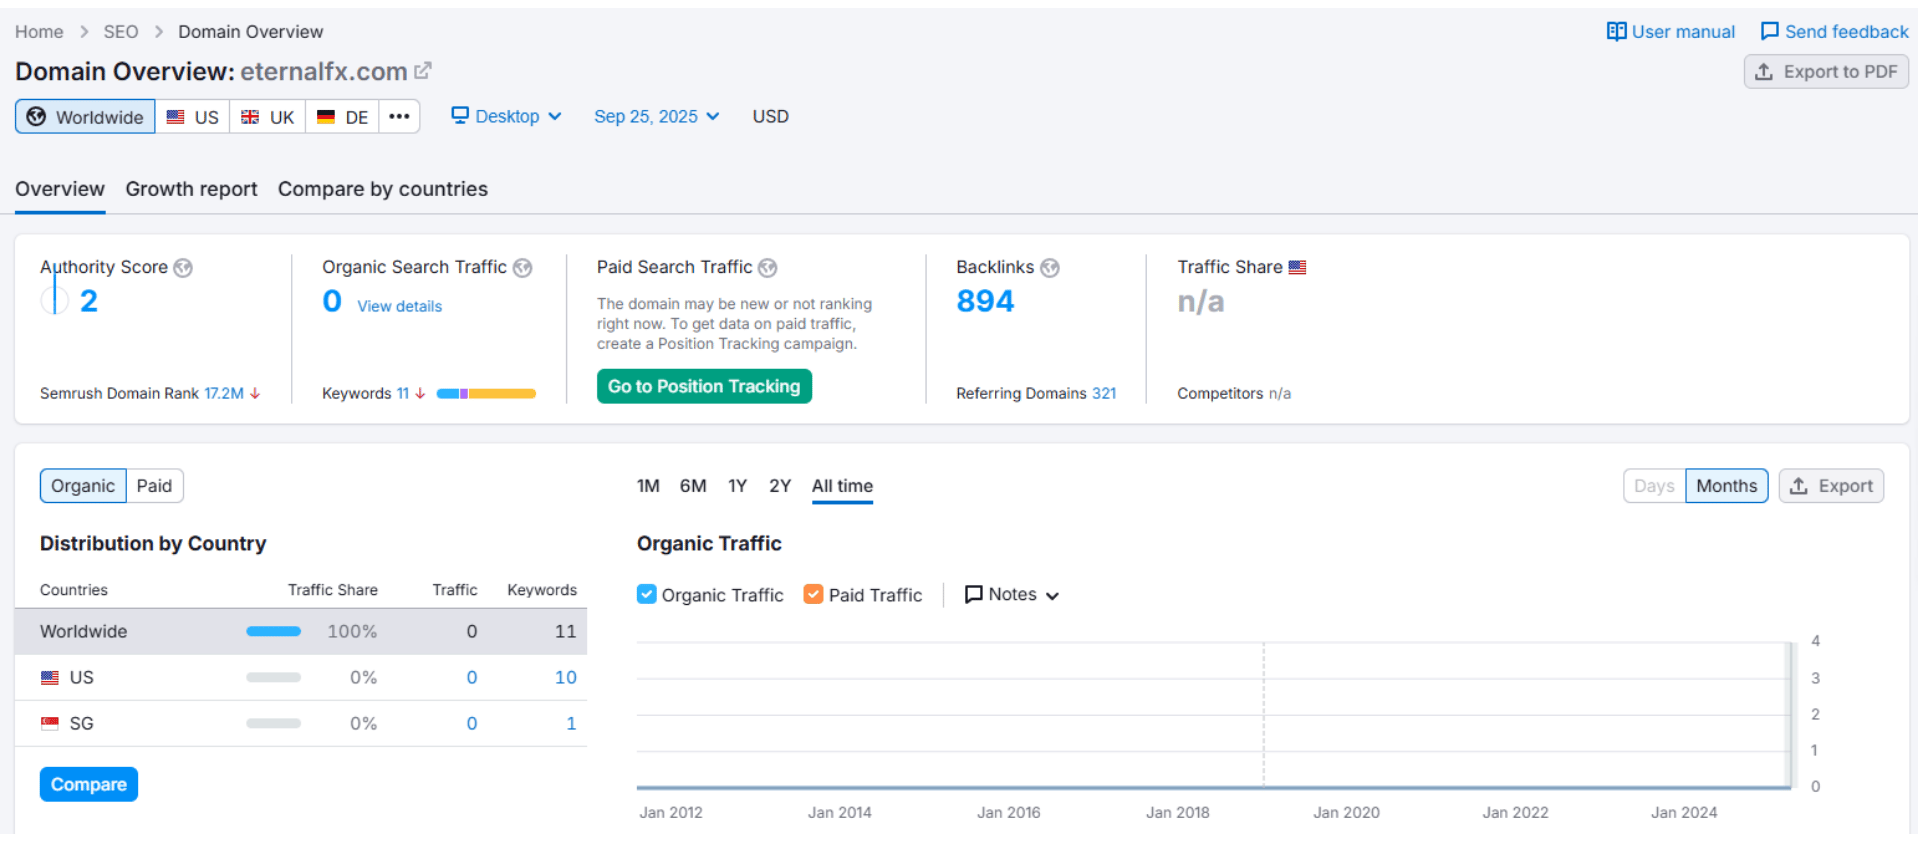This screenshot has height=860, width=1920.
Task: Select the US database label
Action: tap(206, 118)
